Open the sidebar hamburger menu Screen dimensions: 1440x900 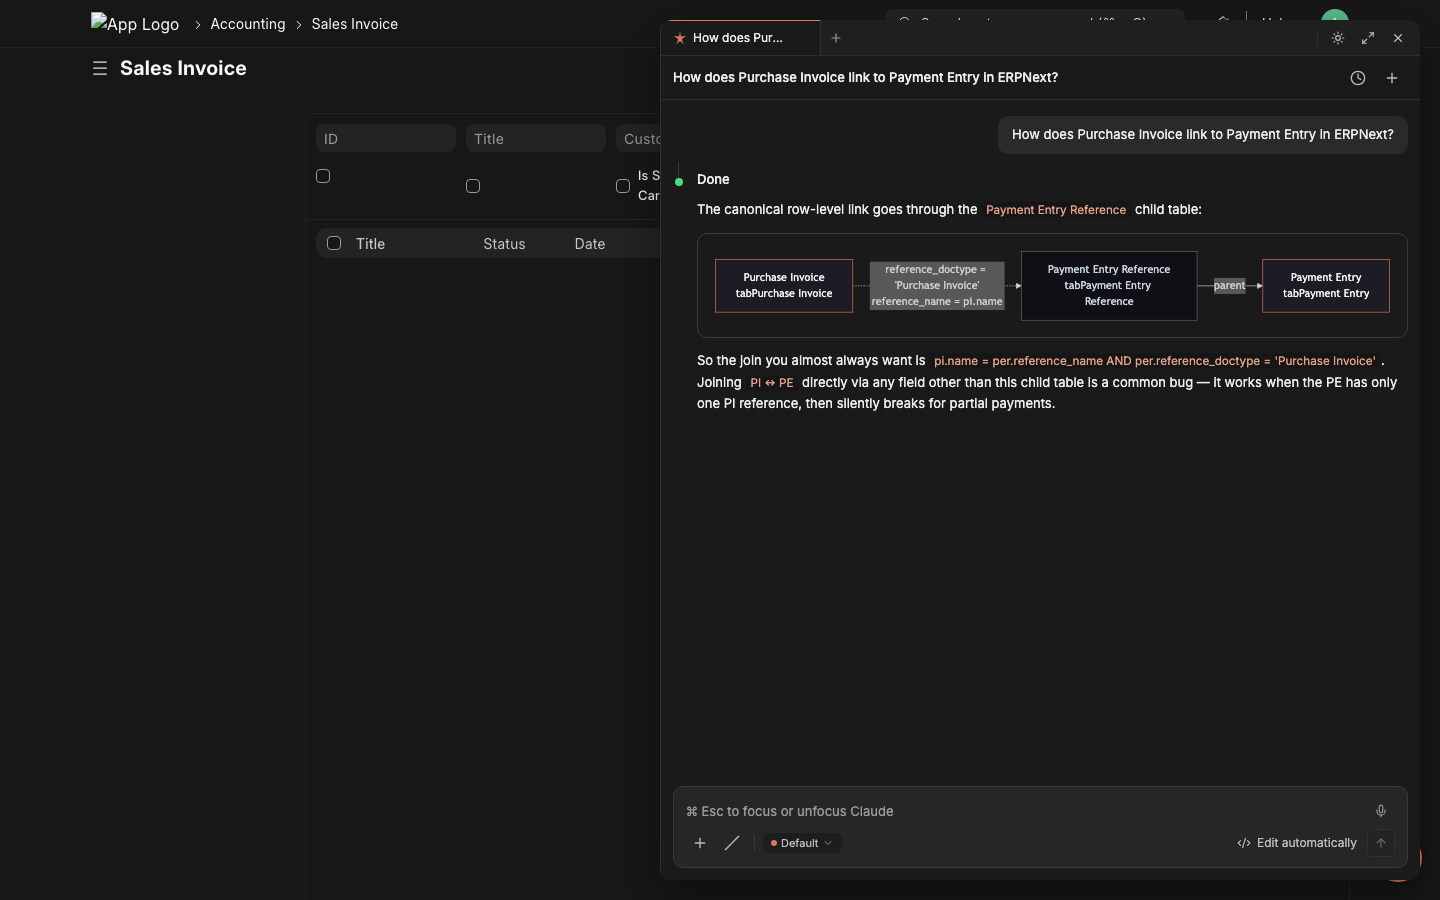[x=100, y=68]
